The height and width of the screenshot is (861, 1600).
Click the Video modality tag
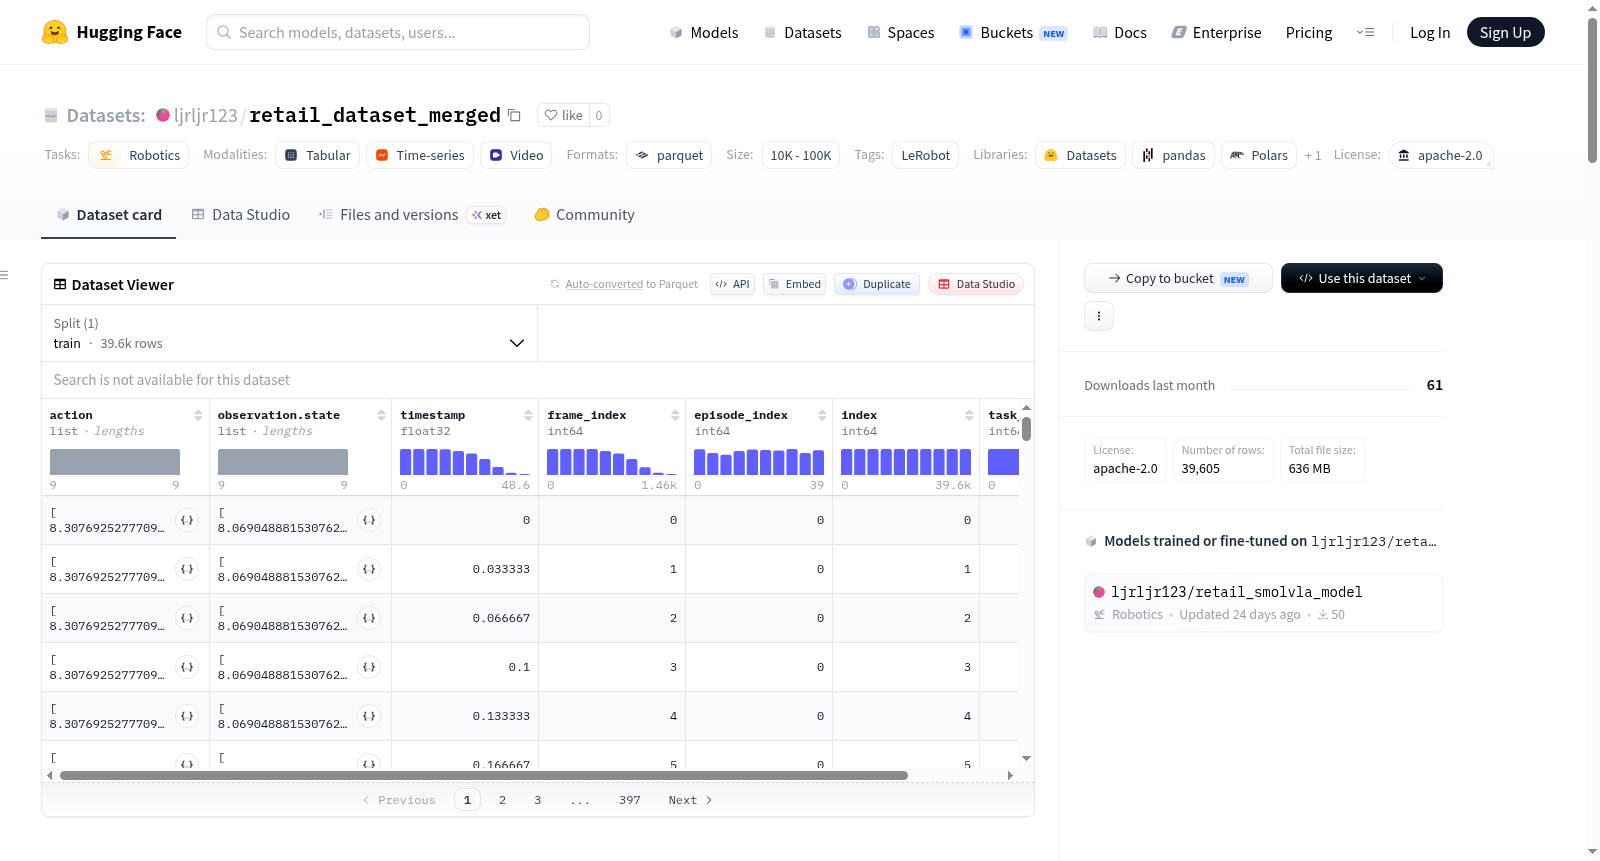coord(516,155)
